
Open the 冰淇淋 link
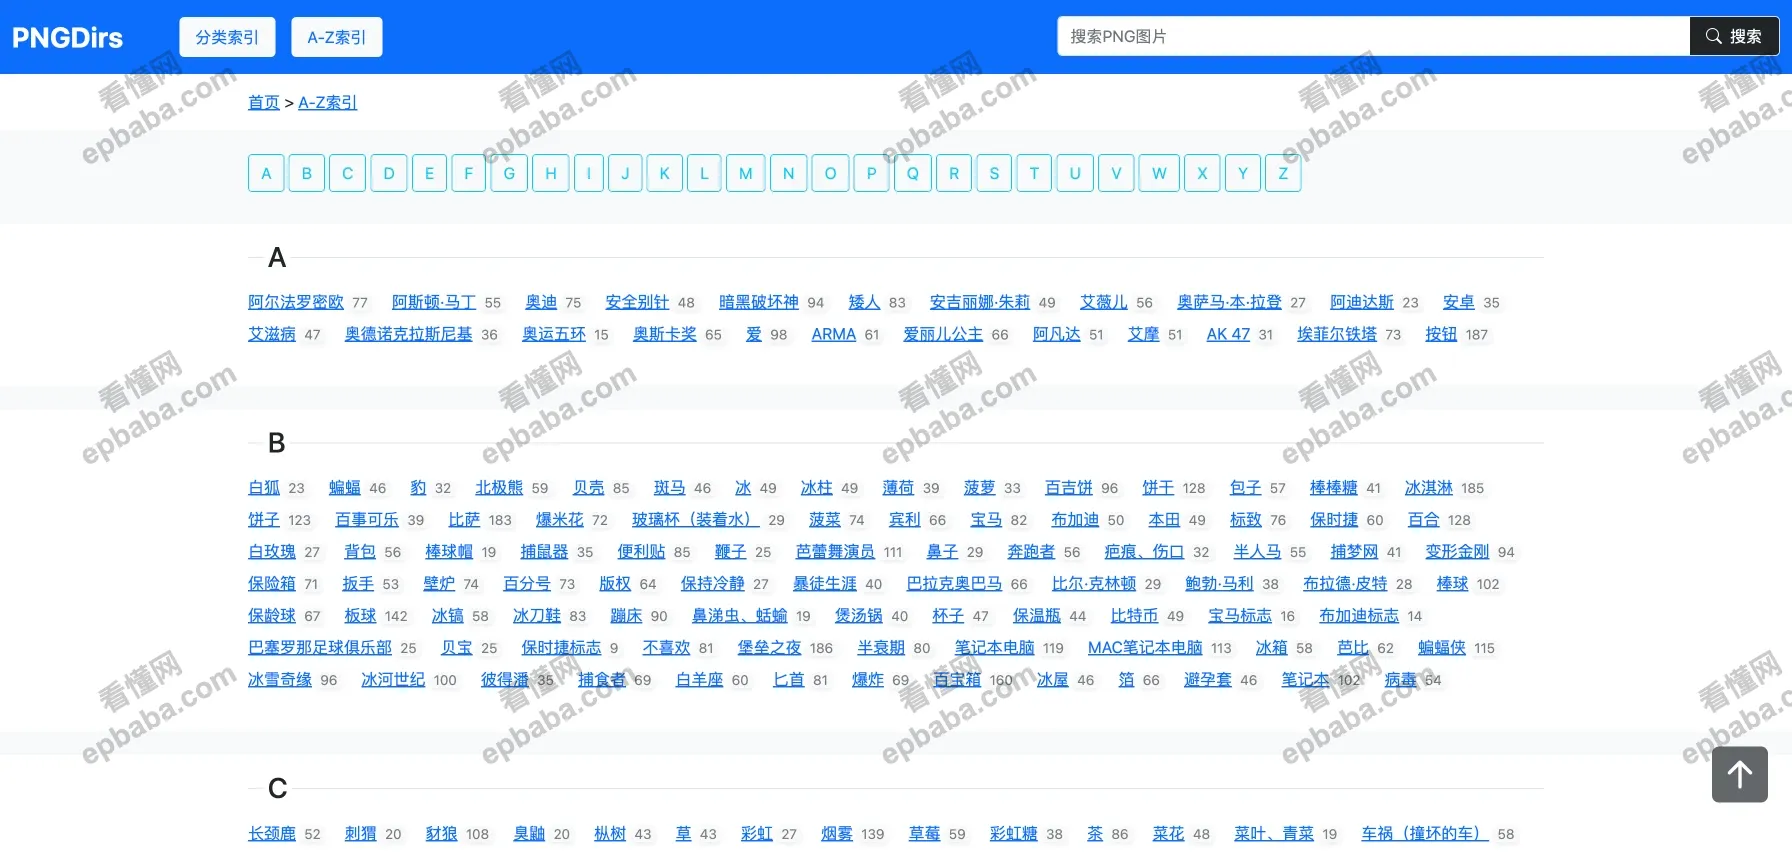click(1428, 488)
